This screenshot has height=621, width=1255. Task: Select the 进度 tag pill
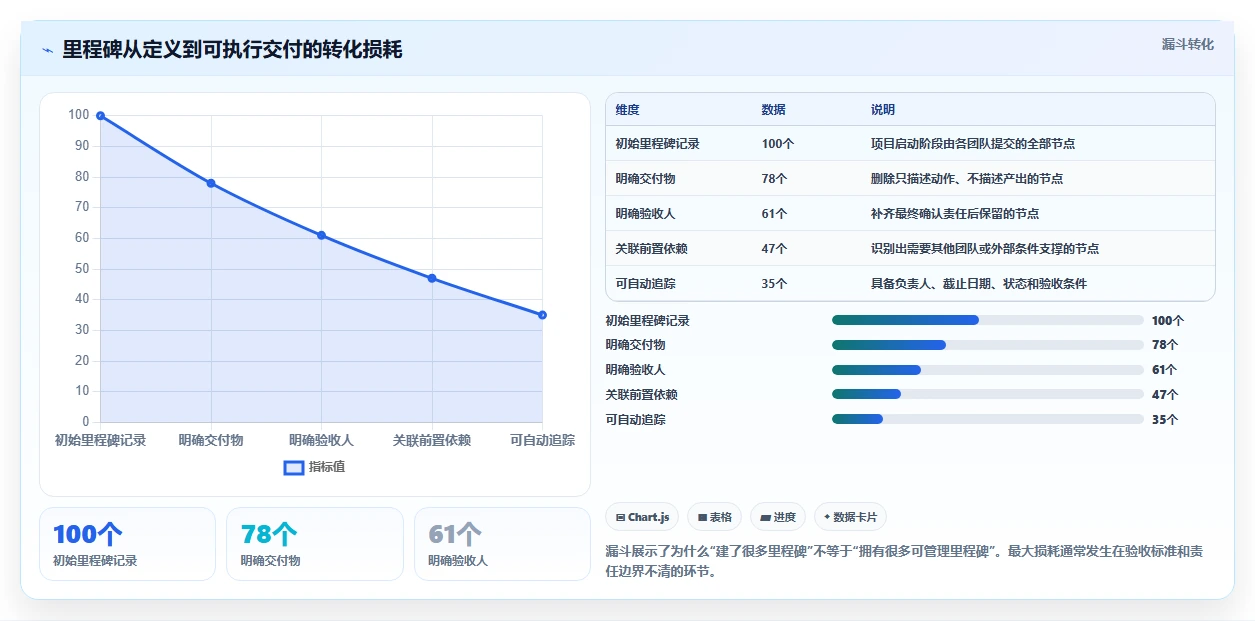tap(777, 517)
